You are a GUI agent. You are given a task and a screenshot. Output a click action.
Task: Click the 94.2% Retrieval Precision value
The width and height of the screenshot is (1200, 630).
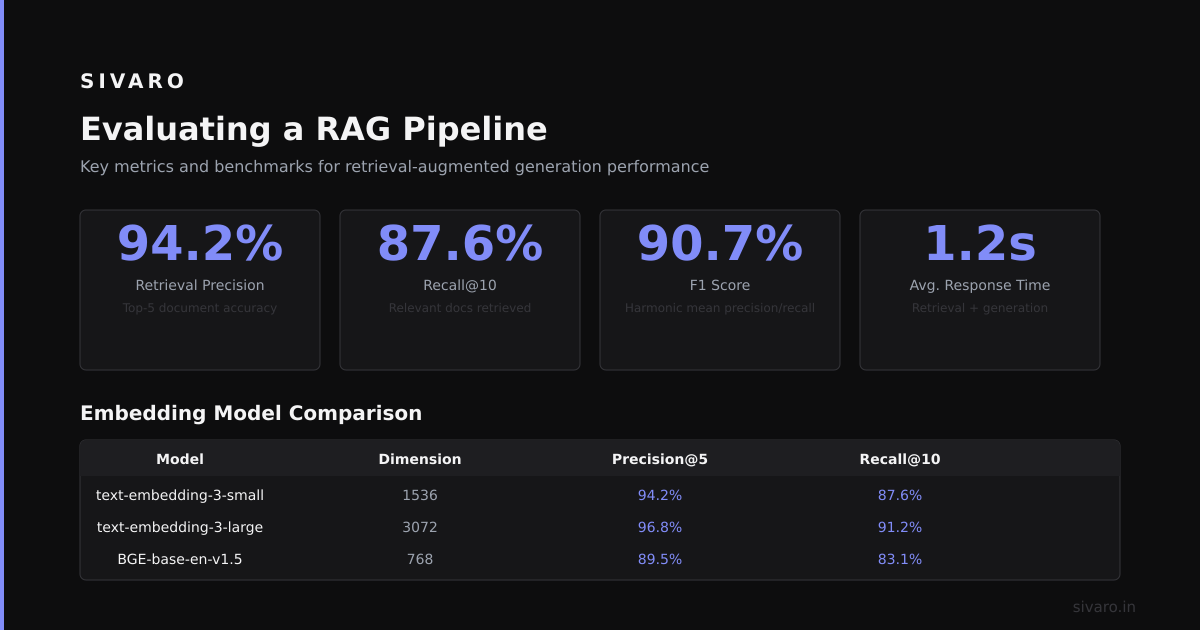(200, 243)
